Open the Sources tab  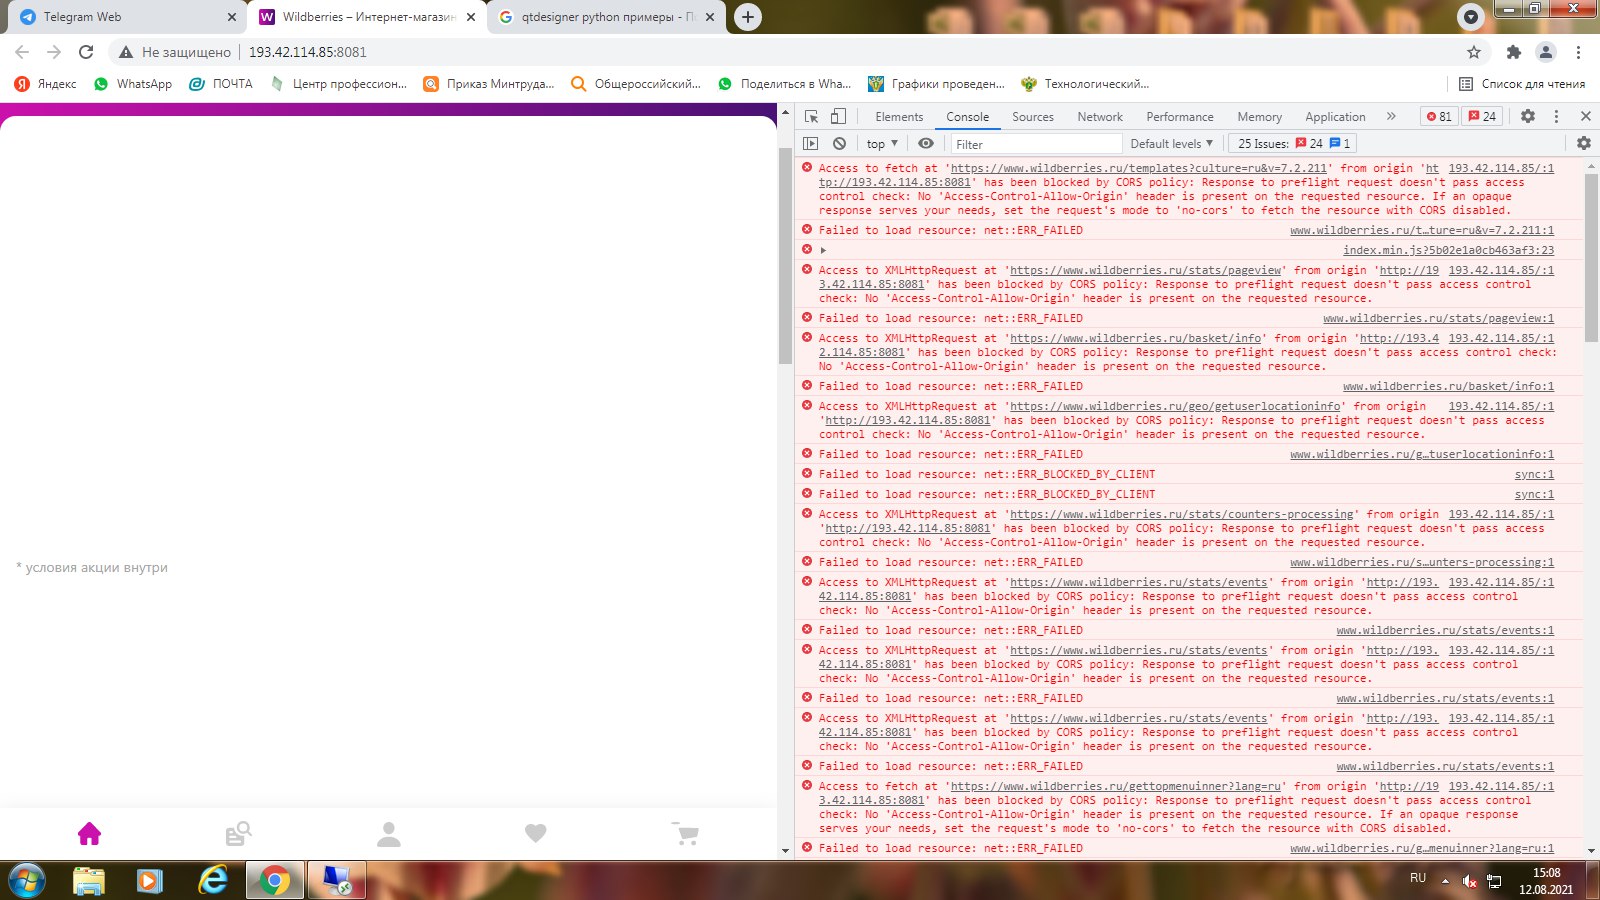(1033, 117)
